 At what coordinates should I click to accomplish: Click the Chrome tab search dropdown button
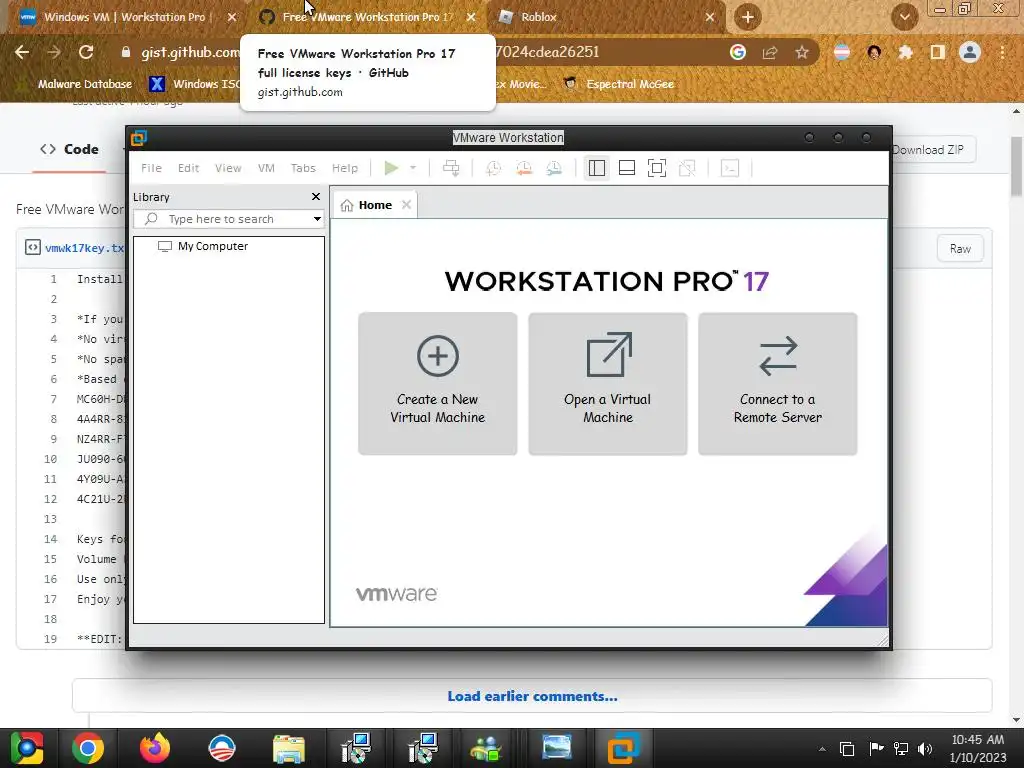(904, 17)
